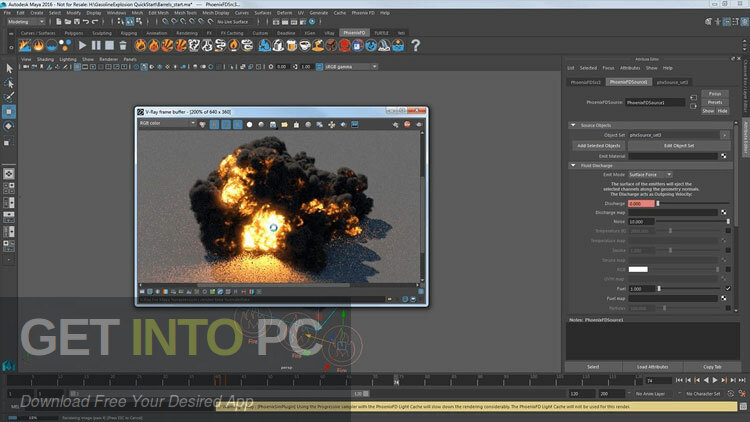Start simulation with the Phoenix play icon

click(x=82, y=45)
